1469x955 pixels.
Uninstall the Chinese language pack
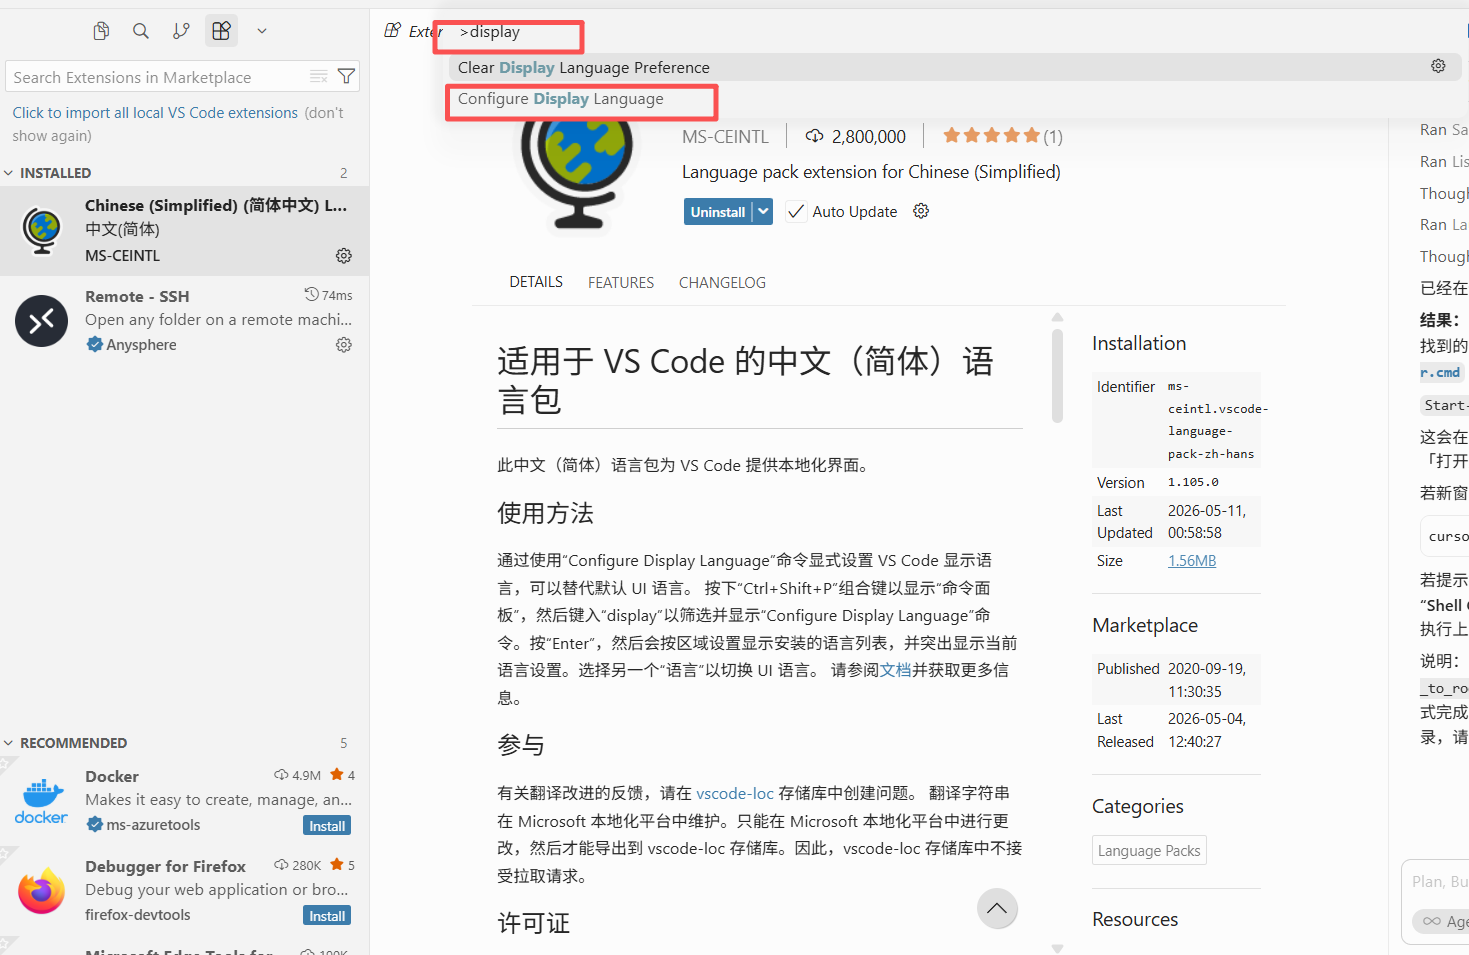718,212
